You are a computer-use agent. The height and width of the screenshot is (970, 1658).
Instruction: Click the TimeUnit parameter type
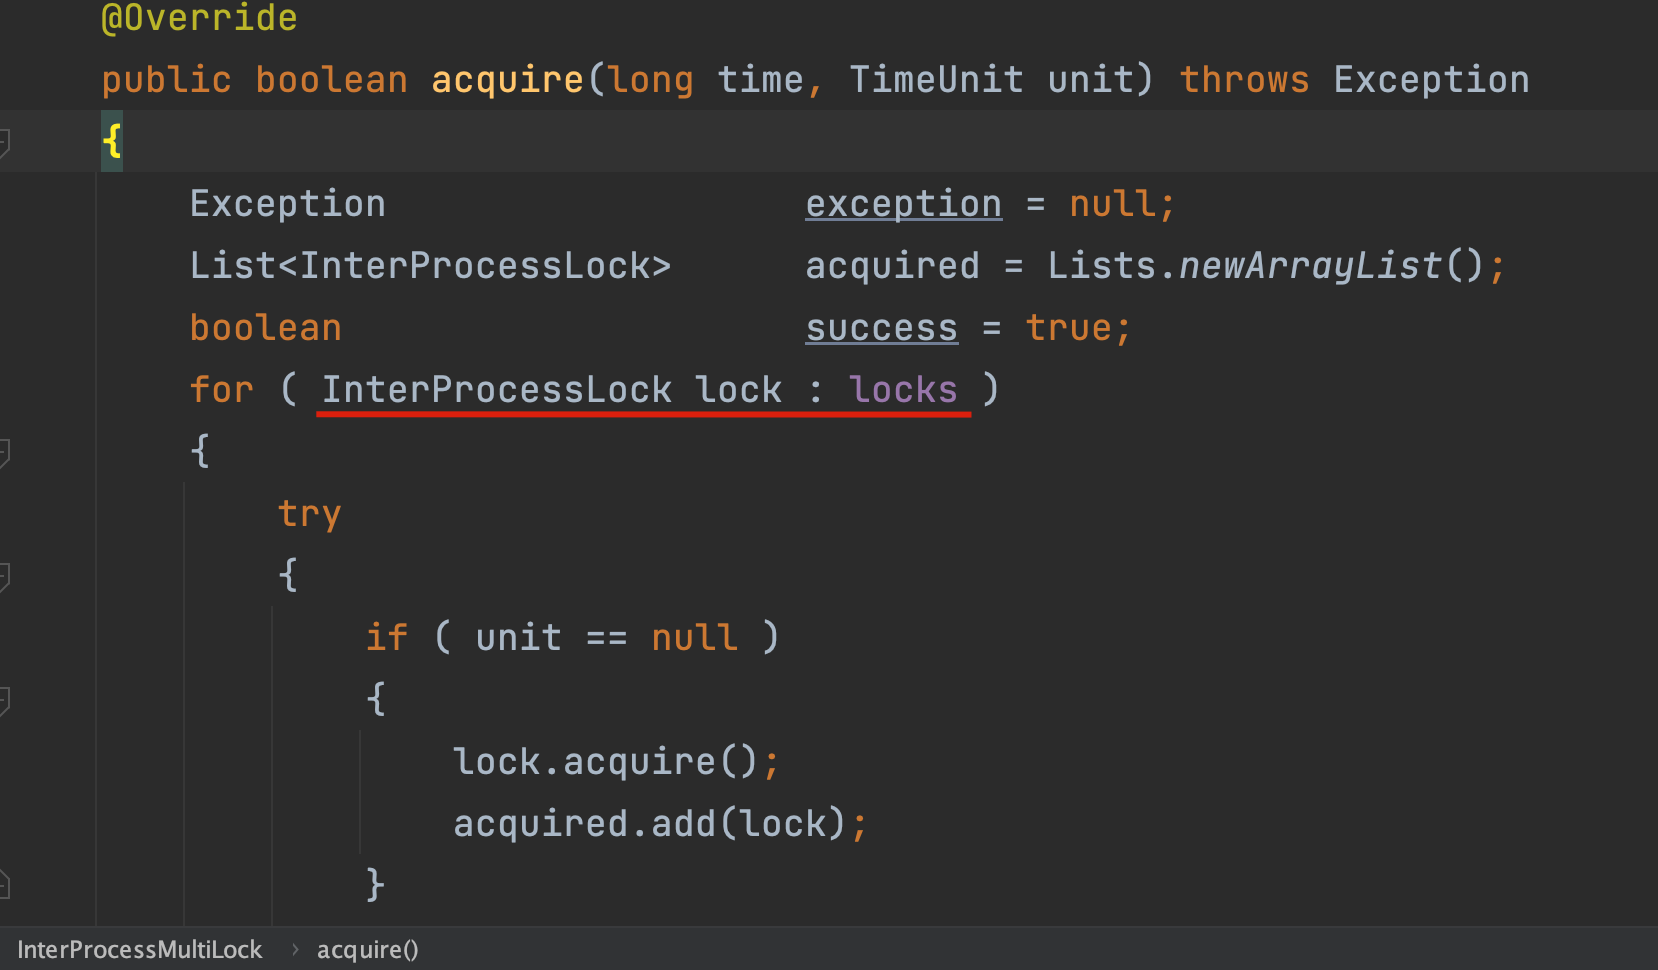pos(936,80)
